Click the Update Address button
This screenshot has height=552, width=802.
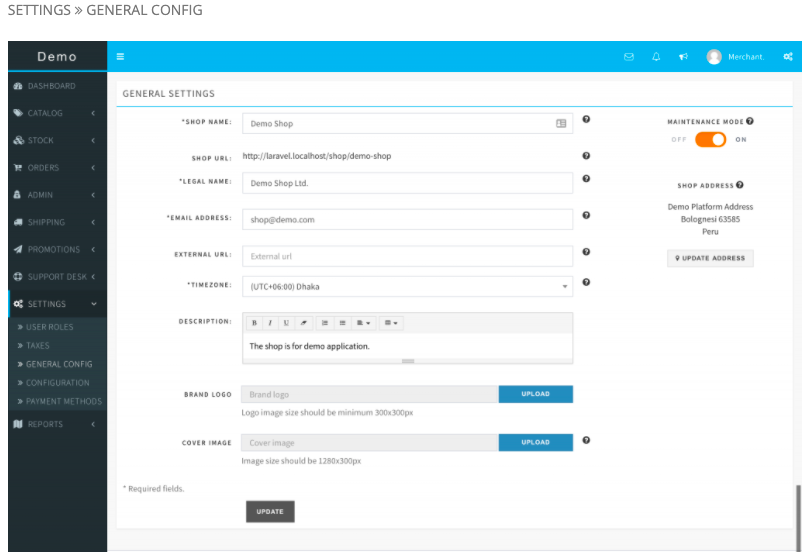point(710,258)
